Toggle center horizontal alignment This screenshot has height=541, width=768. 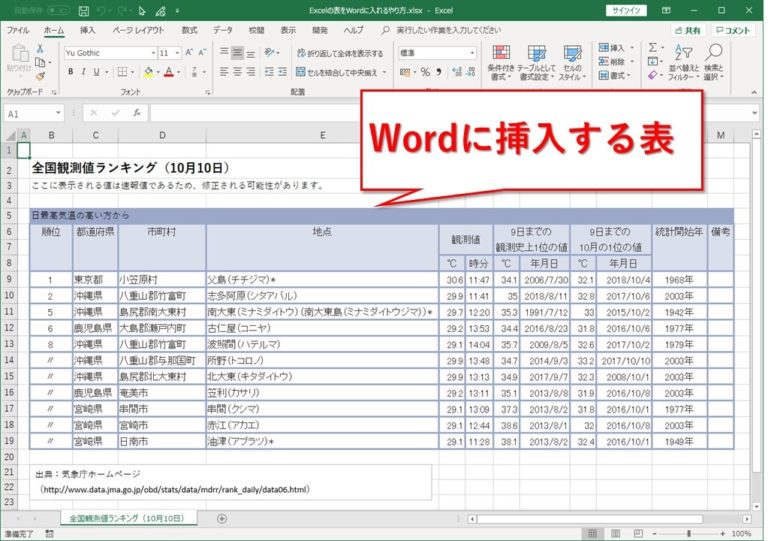click(x=238, y=72)
